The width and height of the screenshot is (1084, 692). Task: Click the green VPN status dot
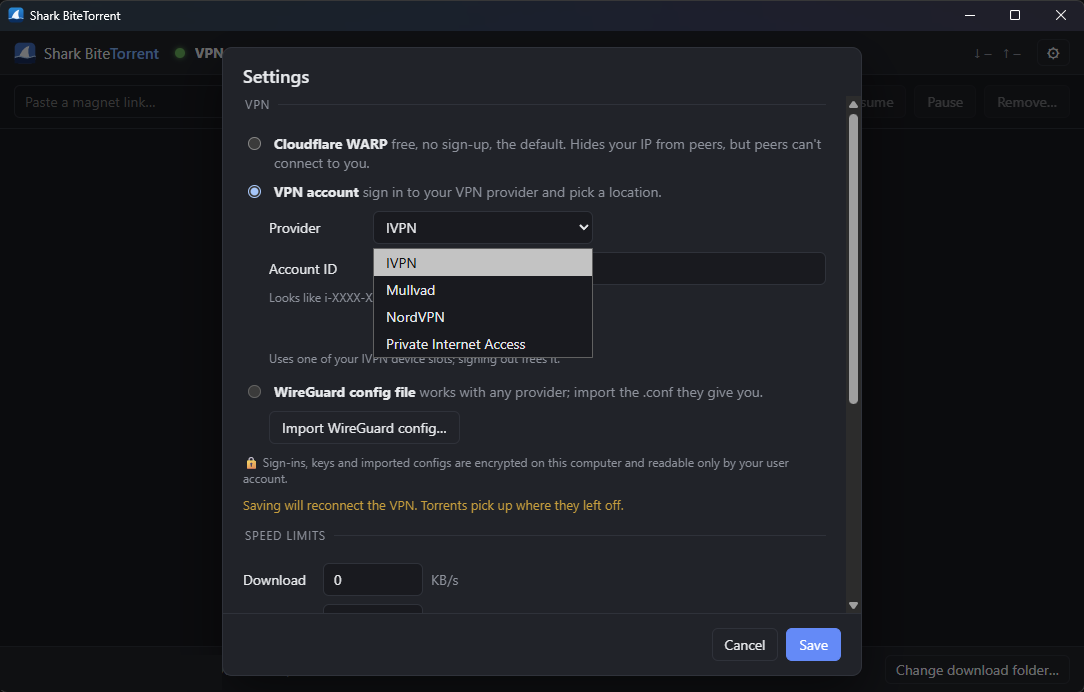click(x=180, y=53)
